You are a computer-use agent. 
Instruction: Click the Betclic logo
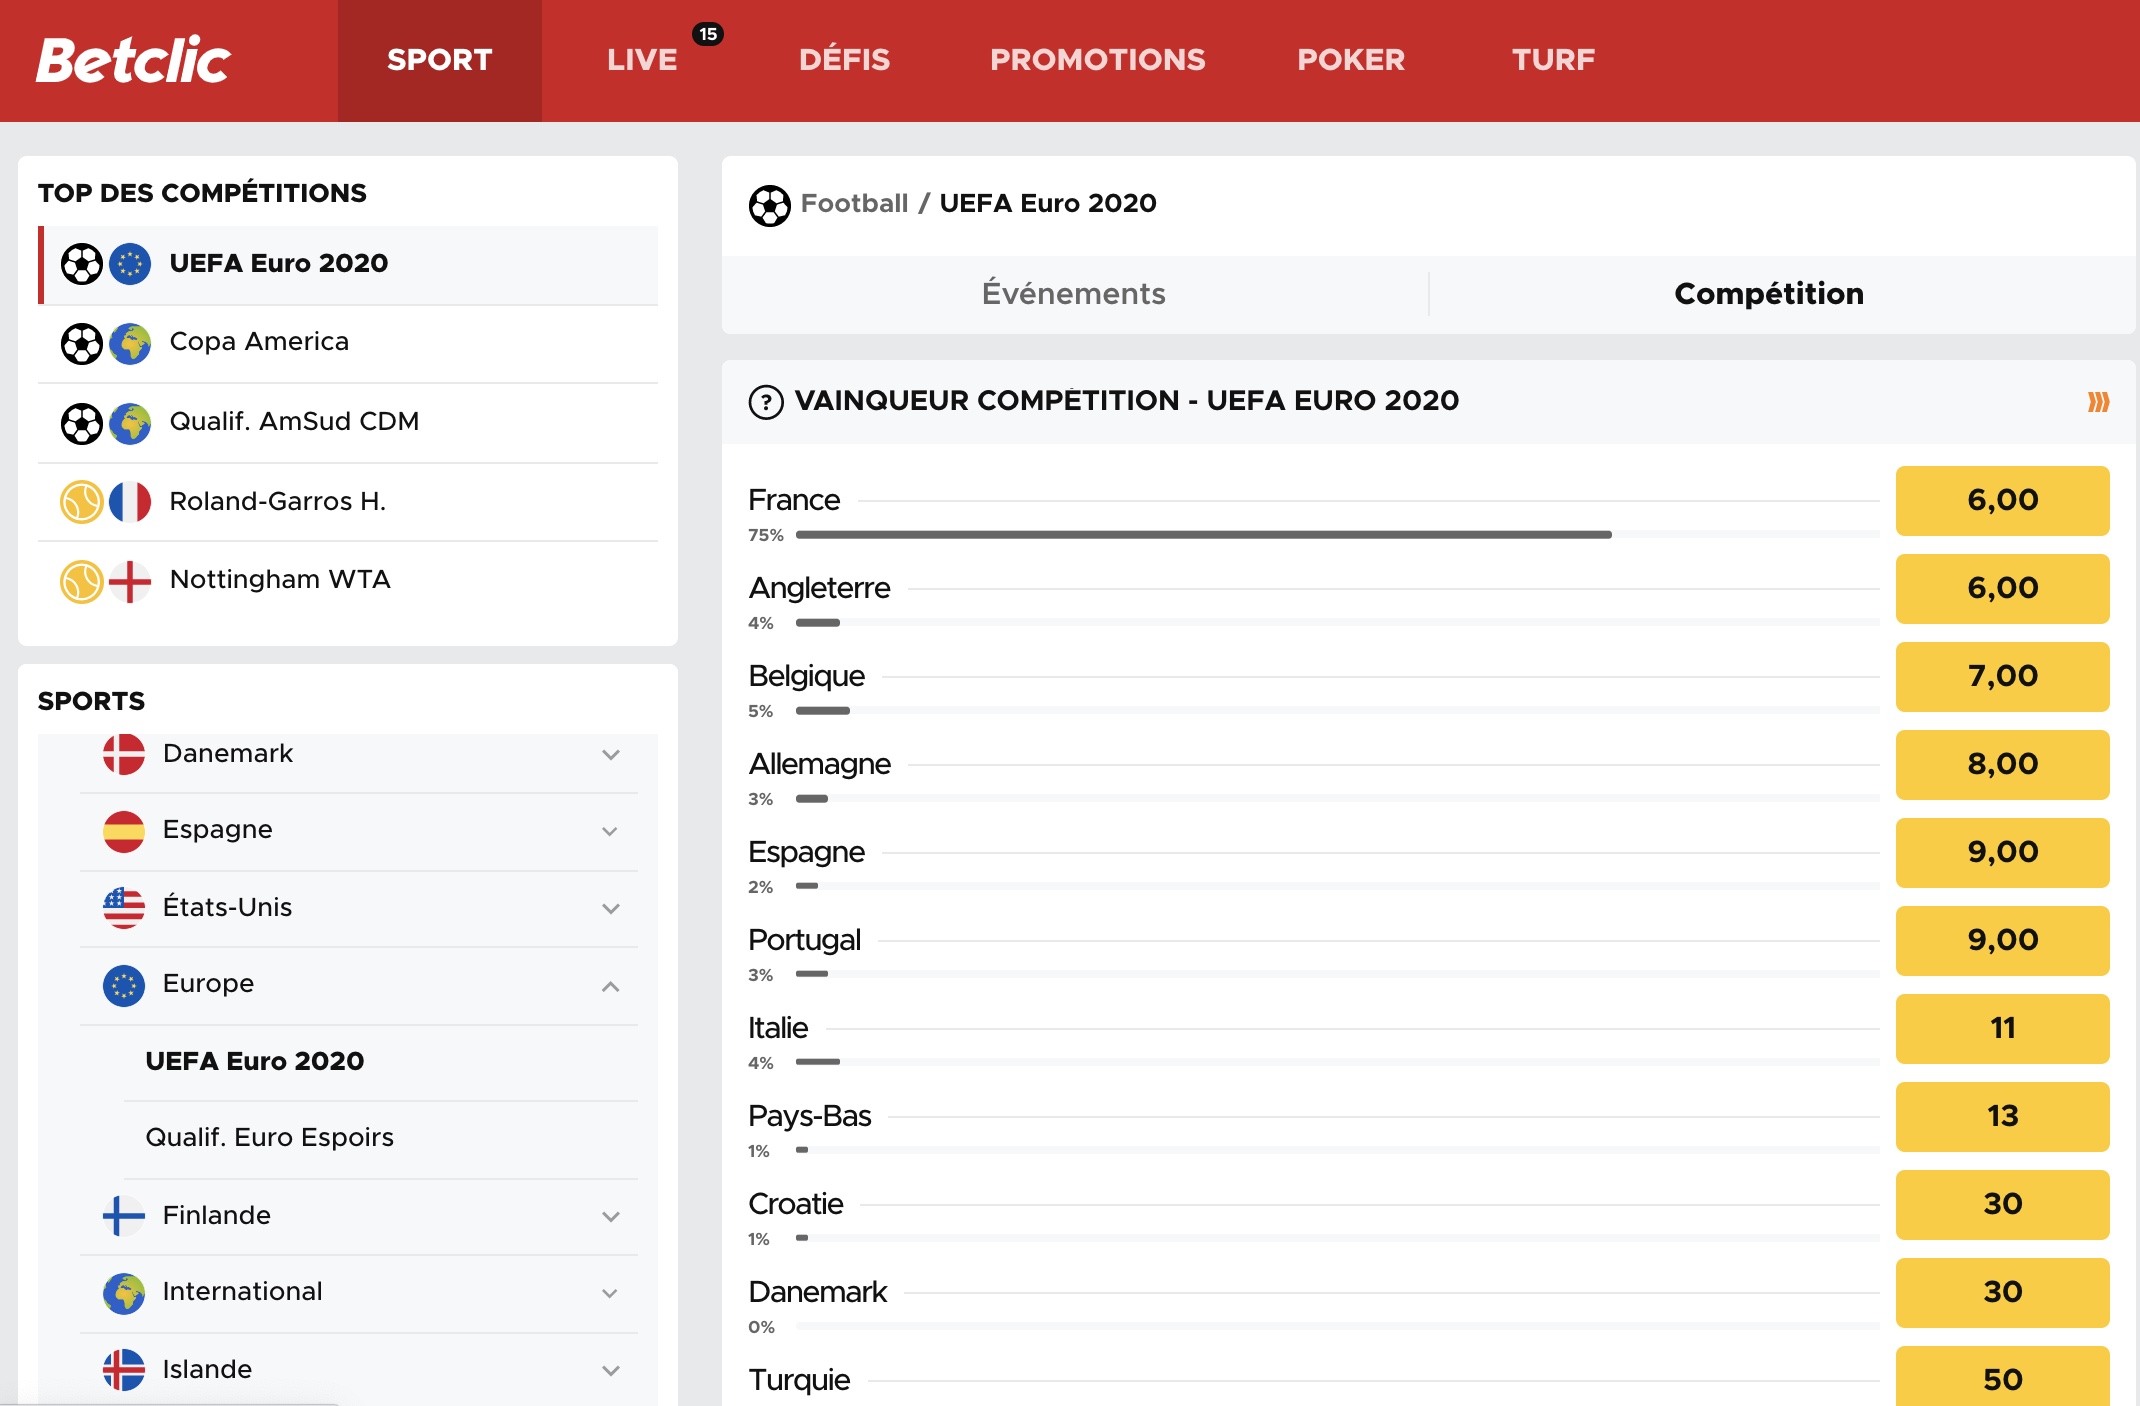tap(133, 60)
